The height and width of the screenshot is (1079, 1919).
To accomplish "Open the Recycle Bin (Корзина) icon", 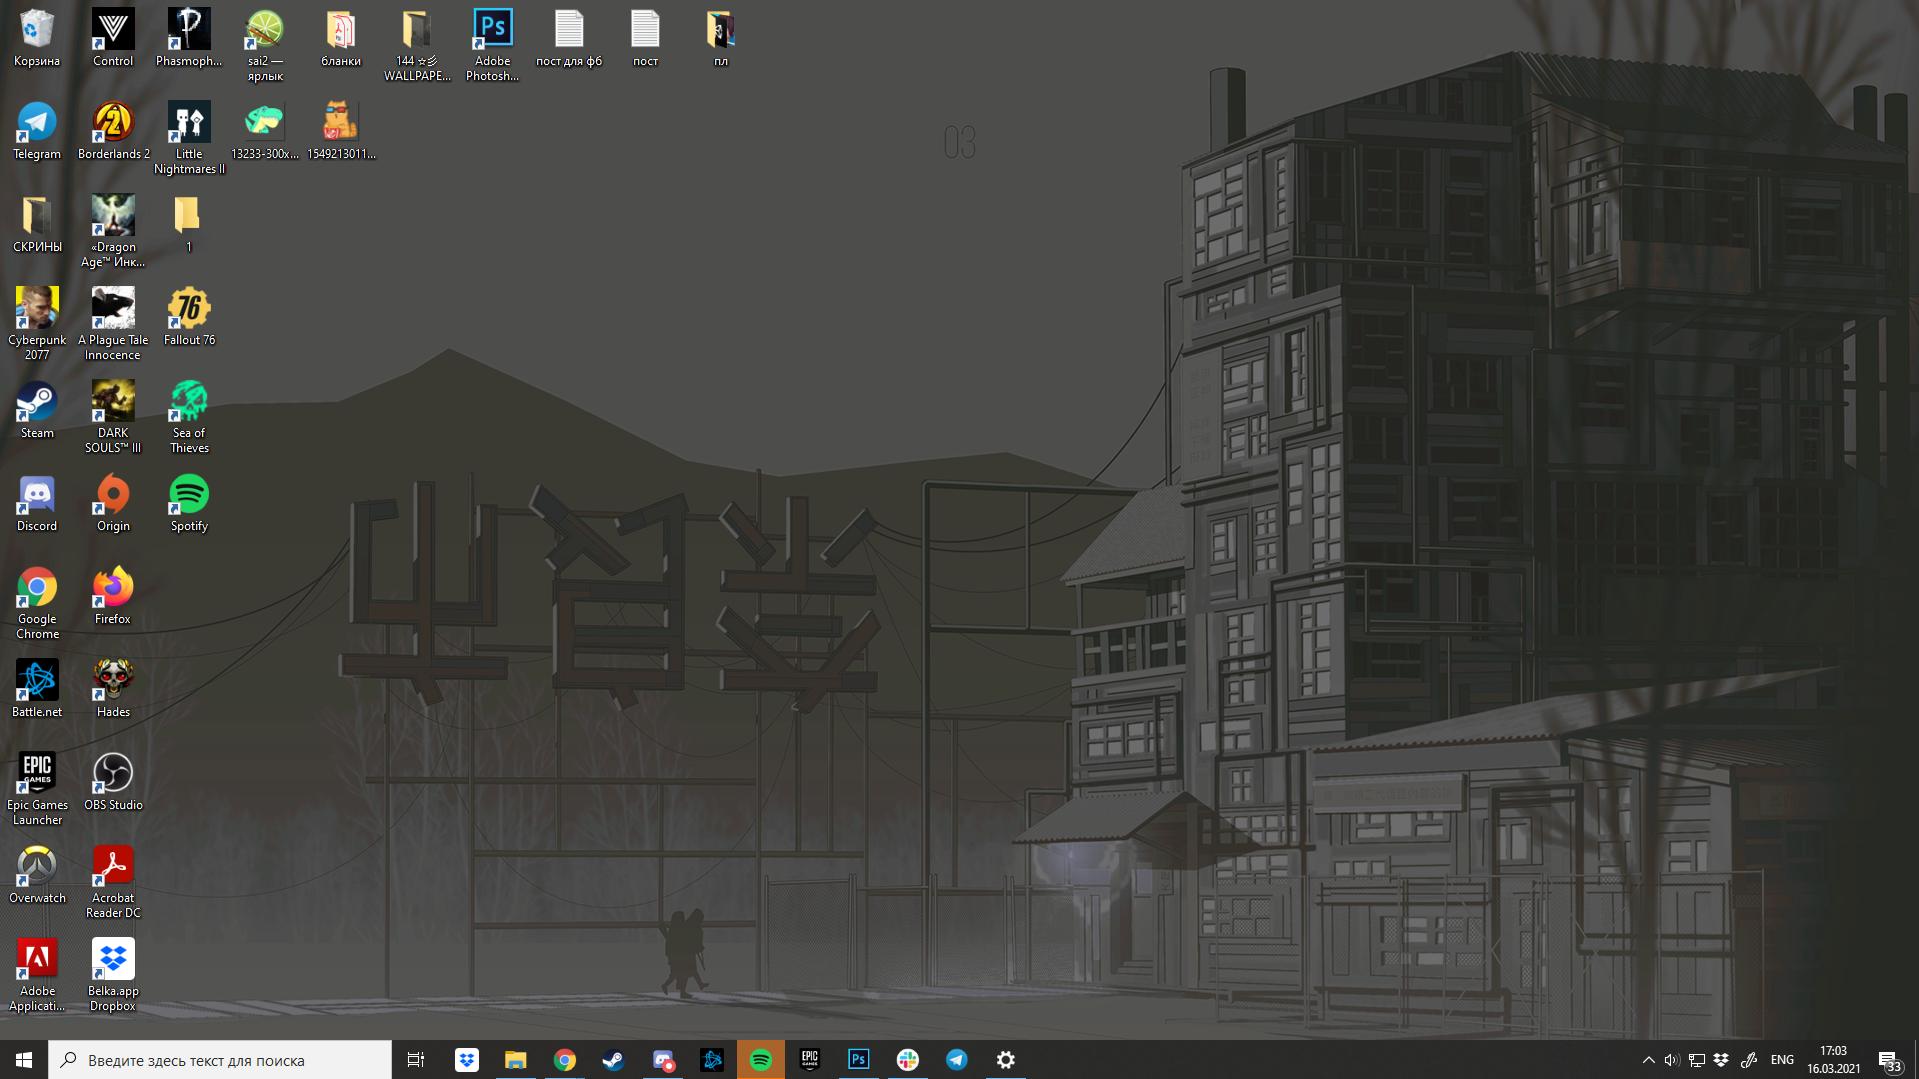I will 37,39.
